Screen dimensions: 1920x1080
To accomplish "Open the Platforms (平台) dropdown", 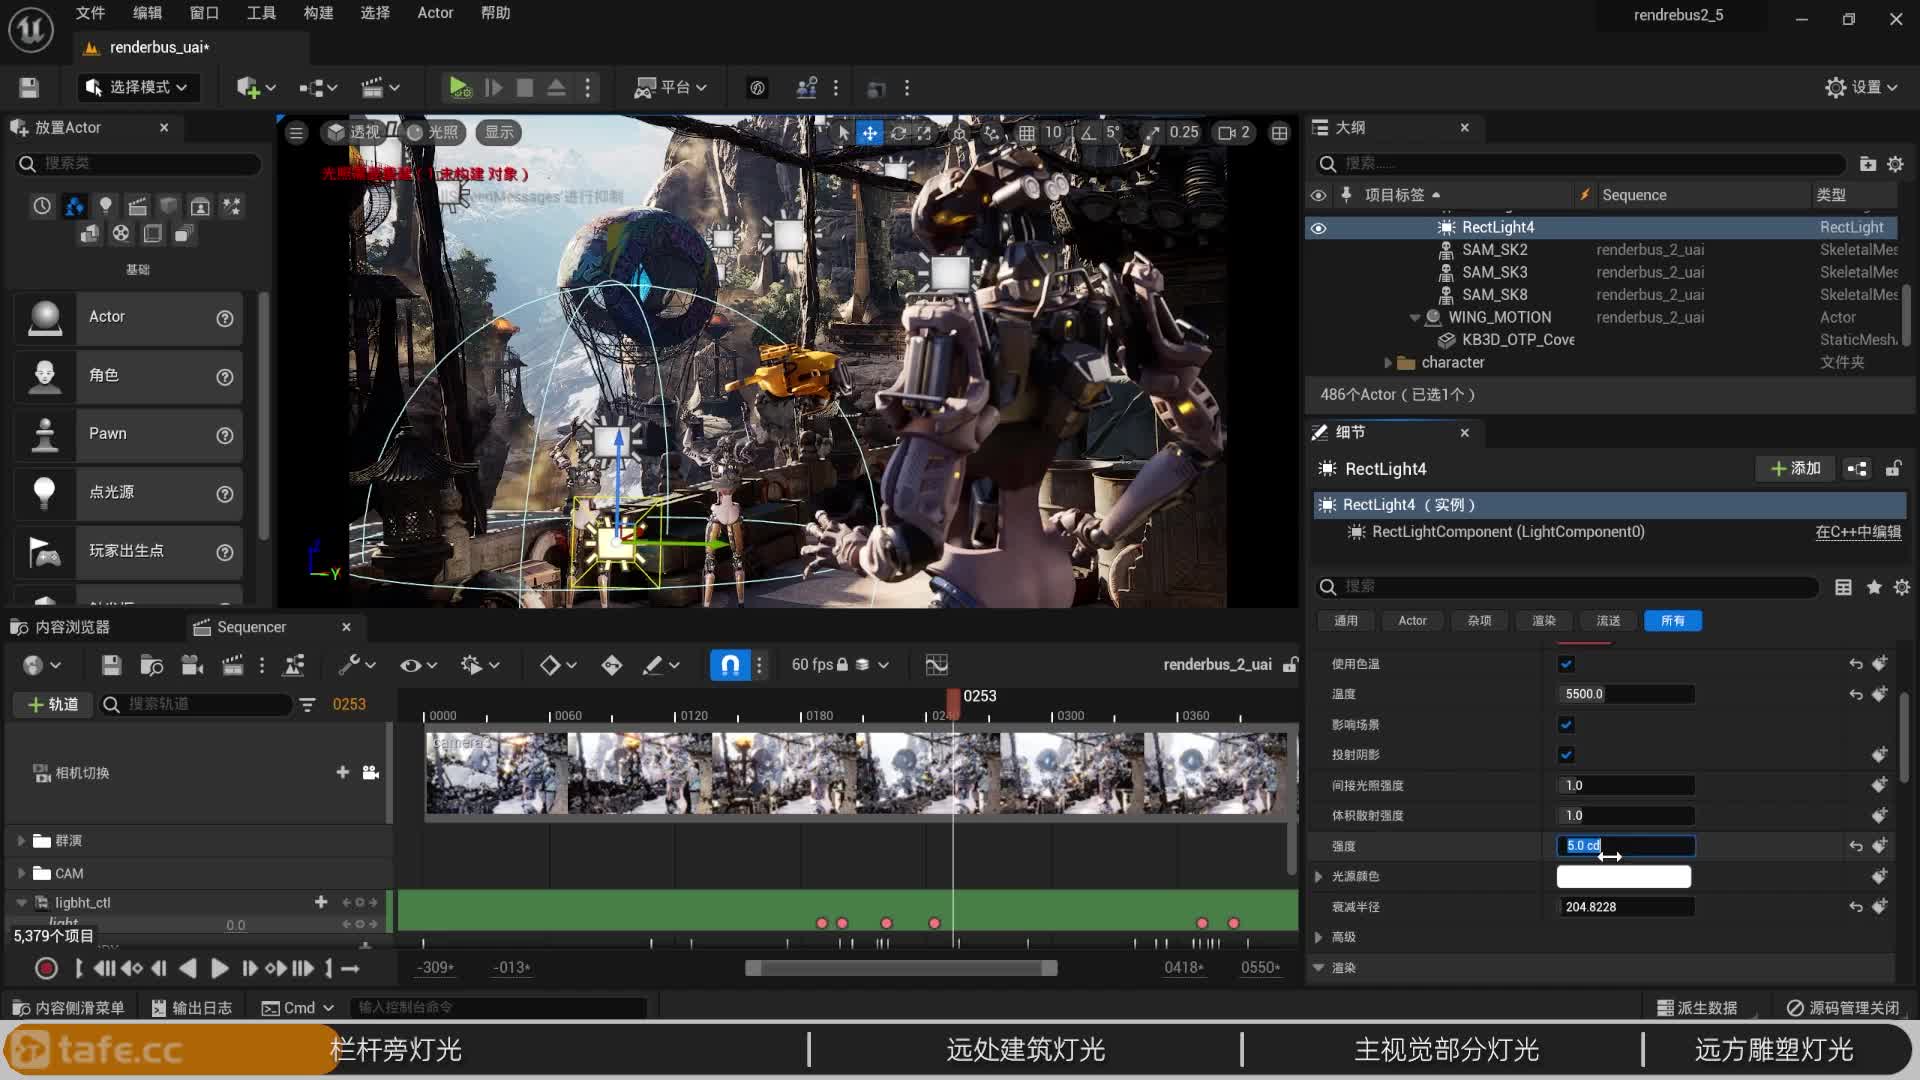I will [x=670, y=88].
